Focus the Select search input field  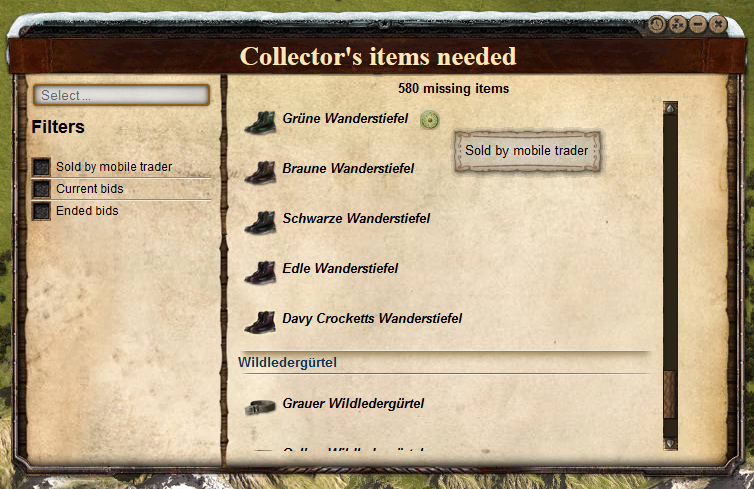(x=122, y=95)
